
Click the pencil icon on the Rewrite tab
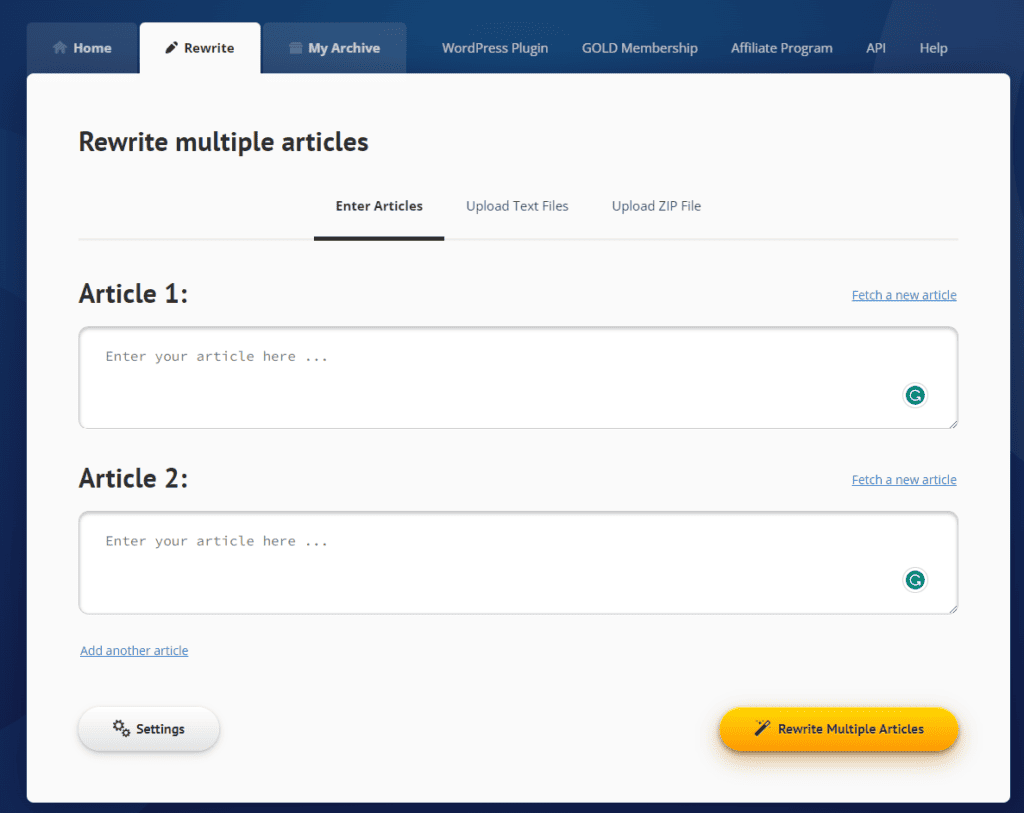pyautogui.click(x=175, y=47)
